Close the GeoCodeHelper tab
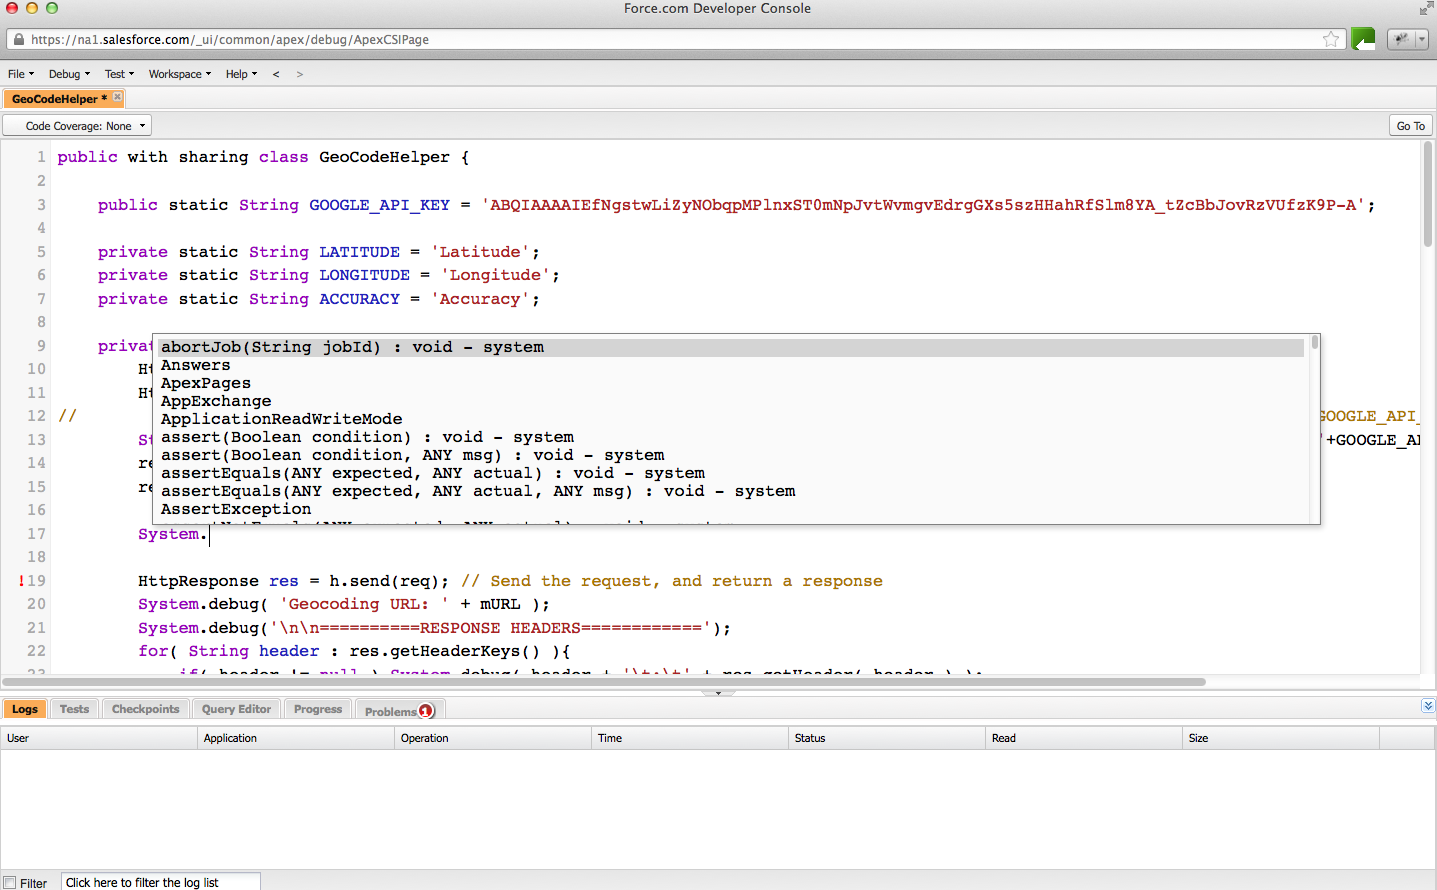This screenshot has height=890, width=1437. (117, 97)
